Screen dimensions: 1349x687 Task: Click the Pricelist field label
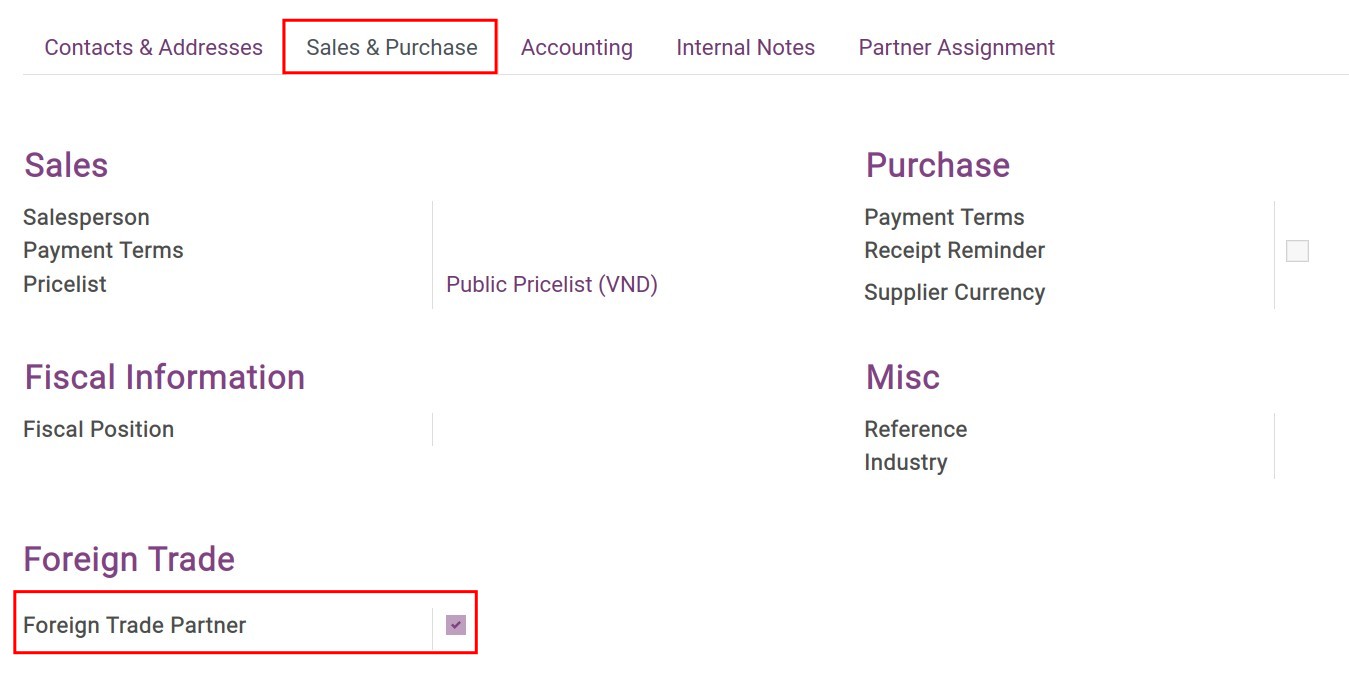coord(64,284)
